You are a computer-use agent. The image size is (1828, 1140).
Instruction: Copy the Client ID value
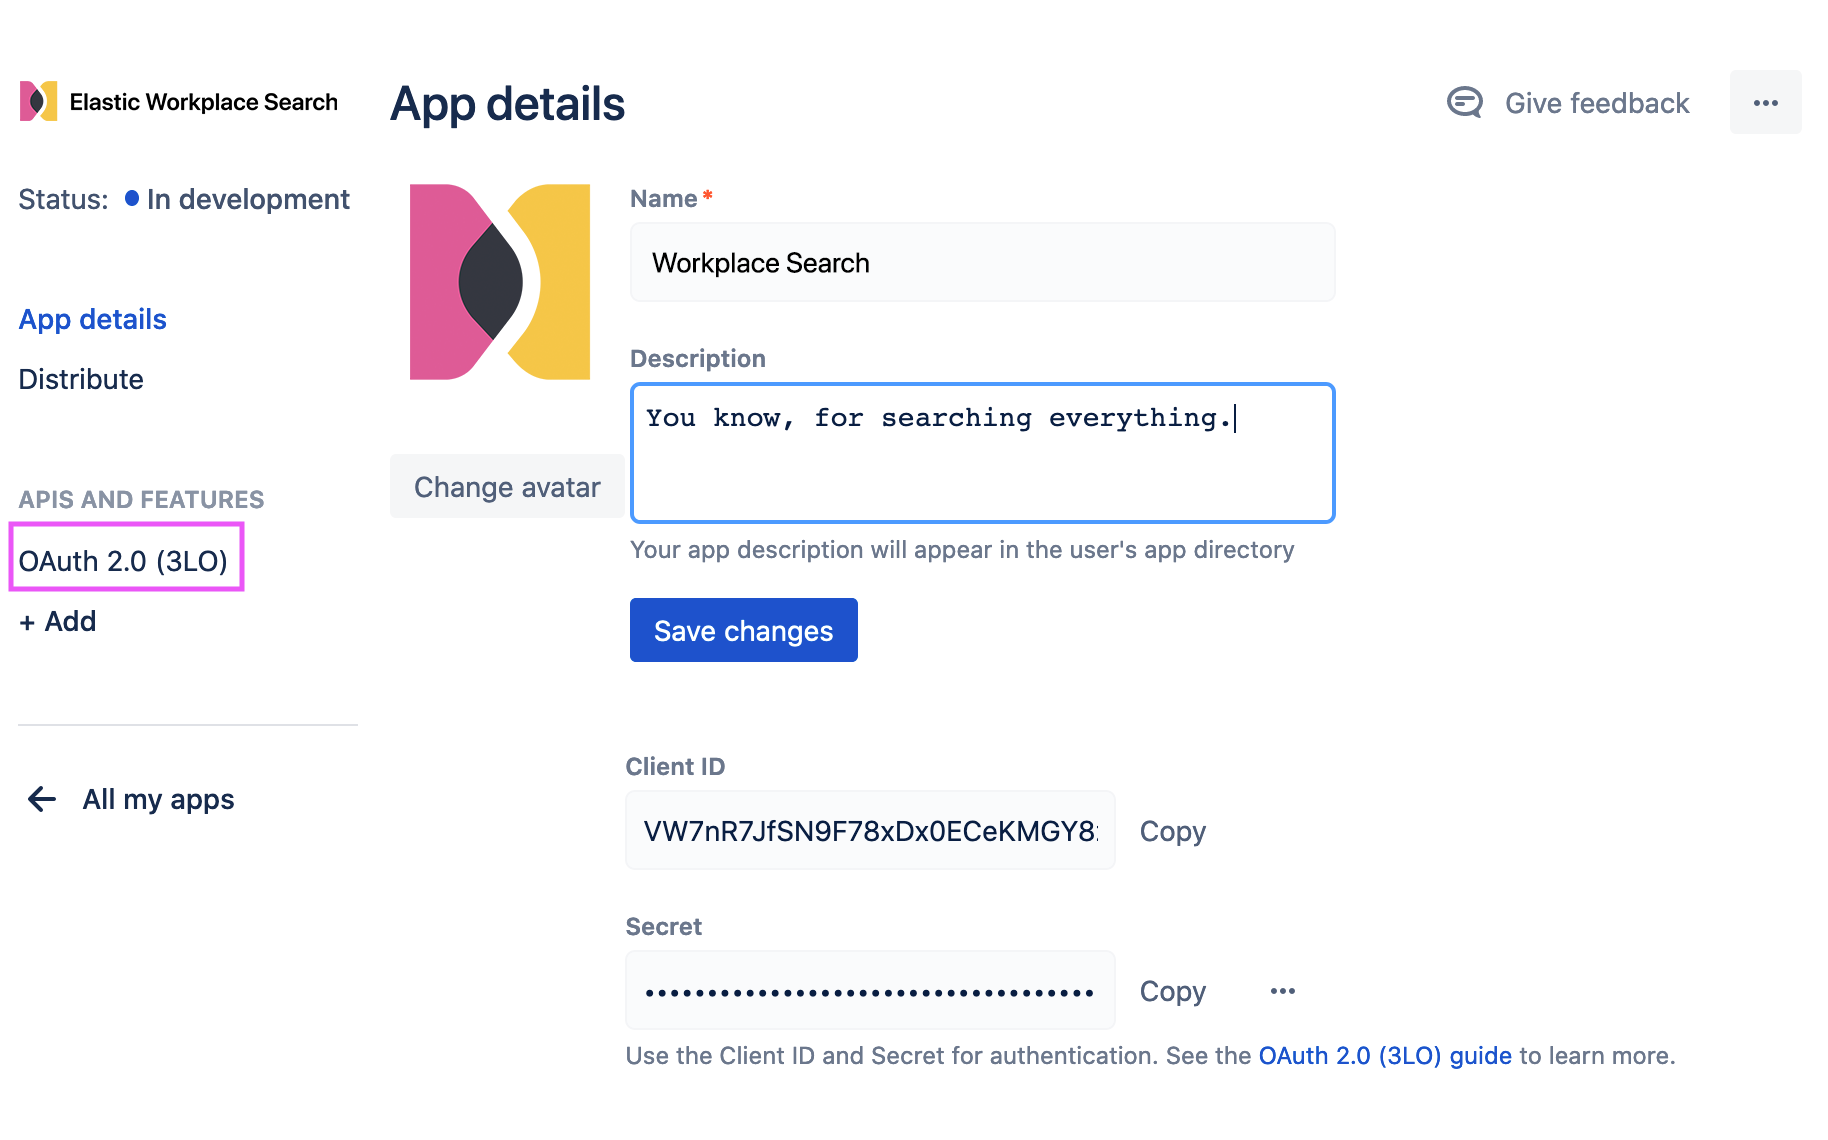coord(1172,831)
